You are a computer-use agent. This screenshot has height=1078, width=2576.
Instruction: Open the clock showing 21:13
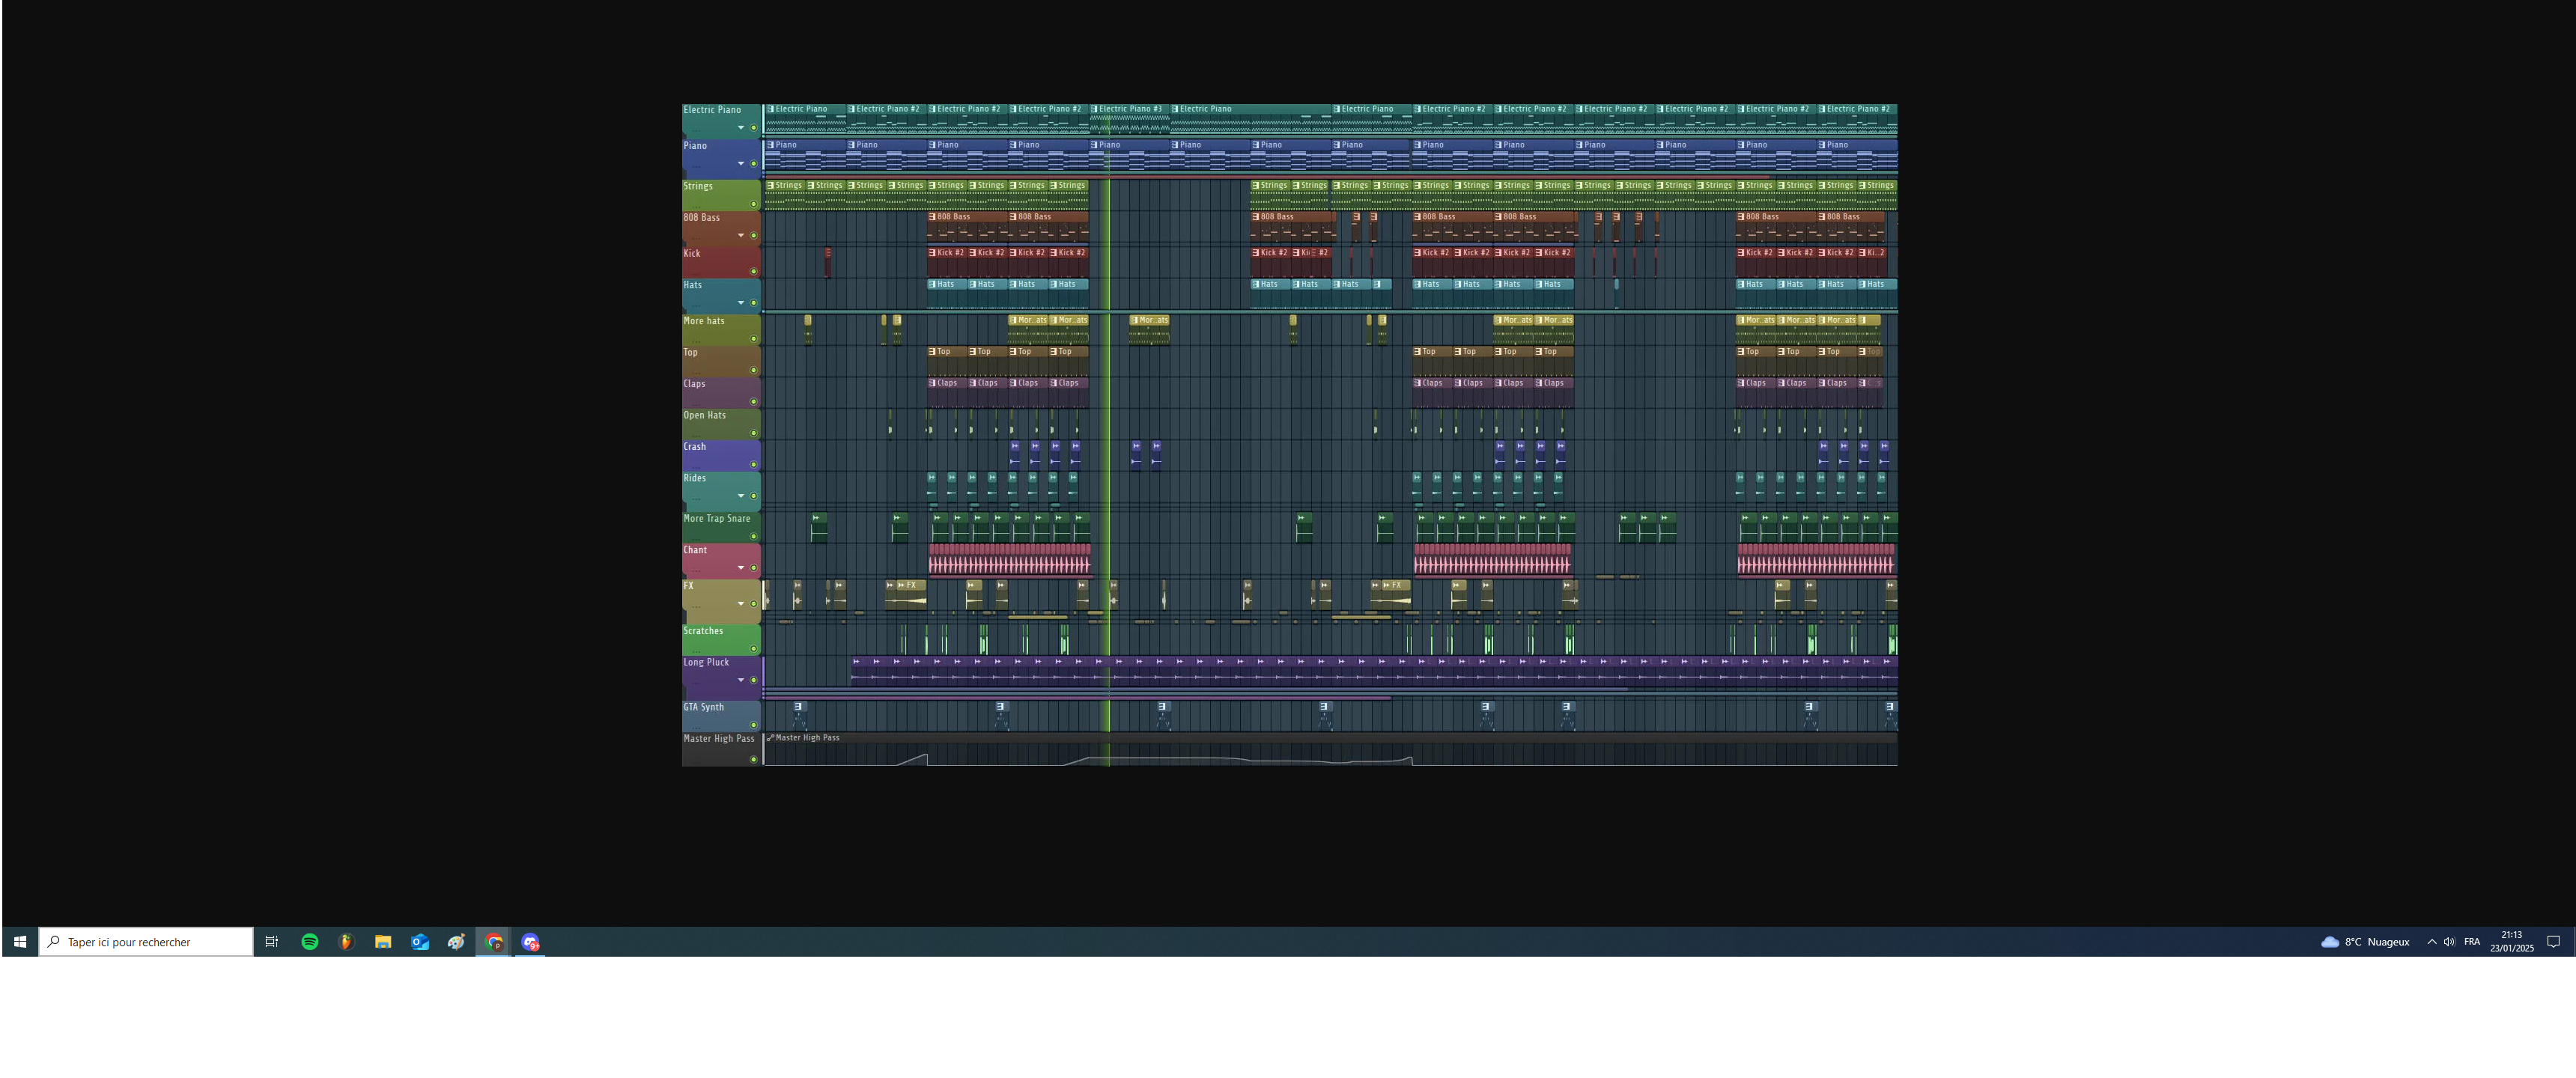[x=2512, y=942]
